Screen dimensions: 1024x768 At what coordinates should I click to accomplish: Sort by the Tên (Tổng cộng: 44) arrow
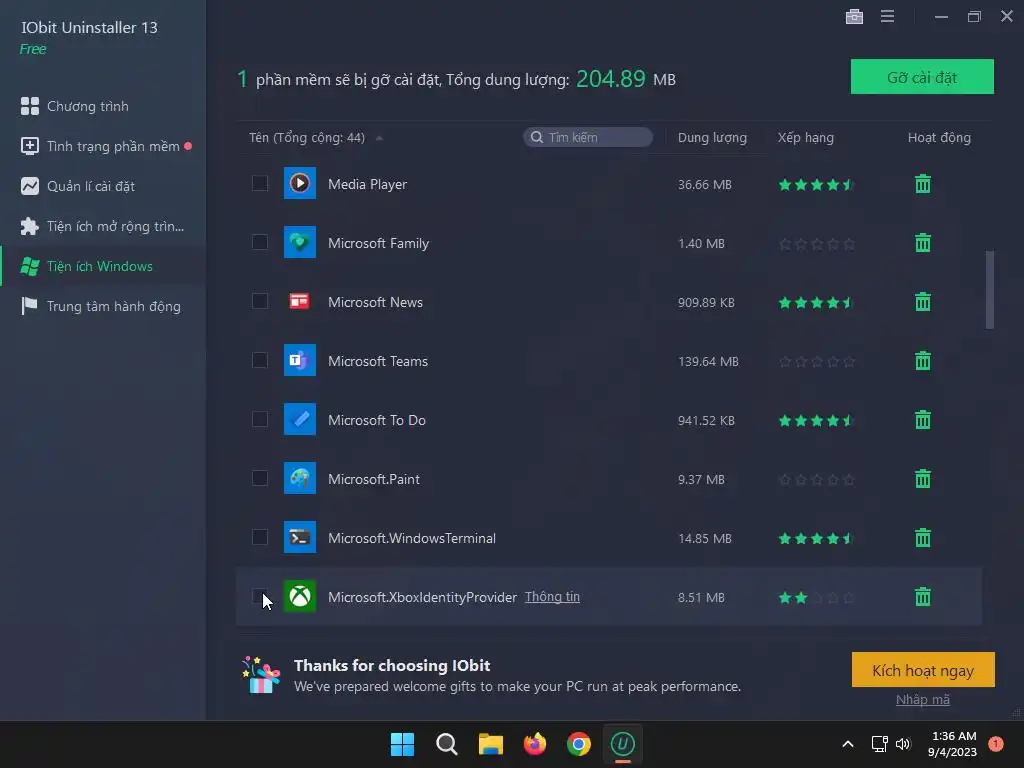(379, 138)
